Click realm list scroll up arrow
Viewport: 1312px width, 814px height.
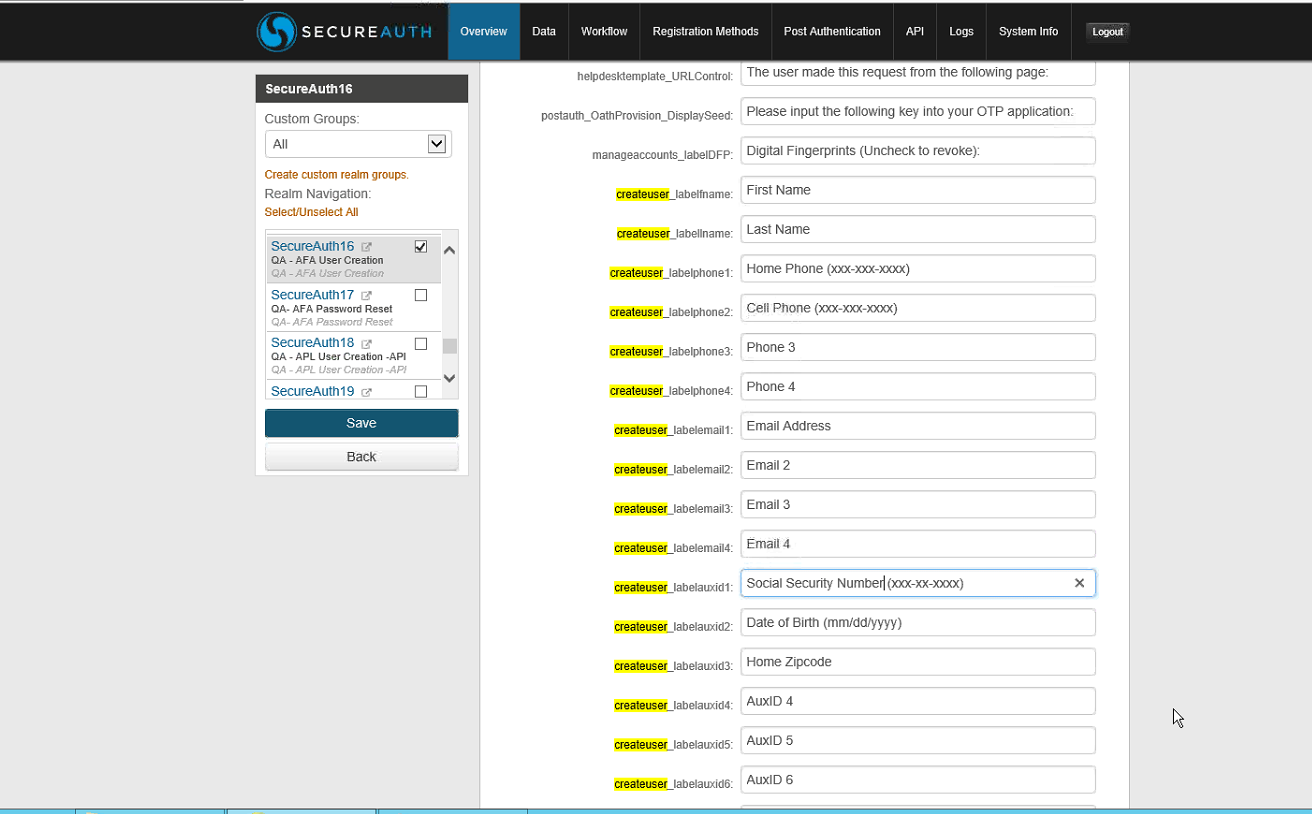pos(449,250)
